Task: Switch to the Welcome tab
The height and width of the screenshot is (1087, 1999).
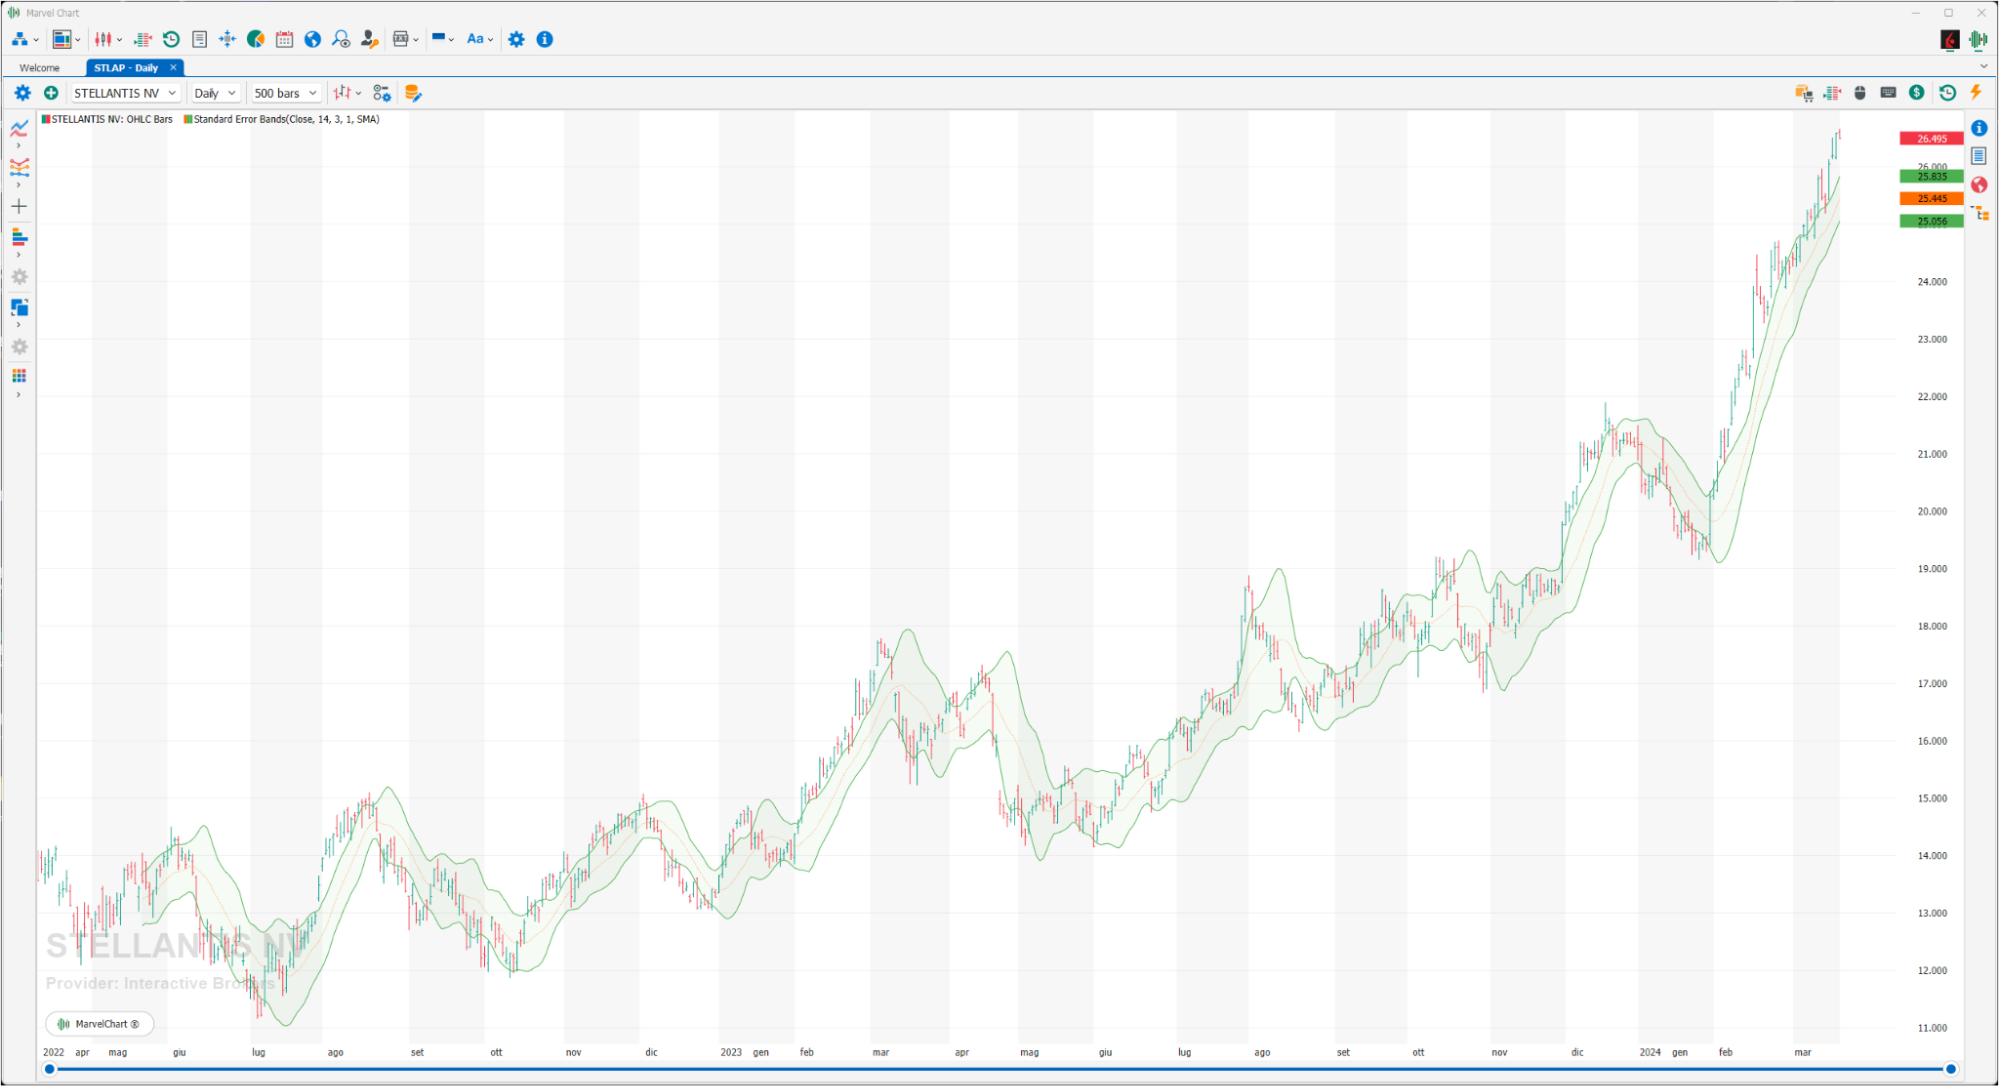Action: (x=40, y=68)
